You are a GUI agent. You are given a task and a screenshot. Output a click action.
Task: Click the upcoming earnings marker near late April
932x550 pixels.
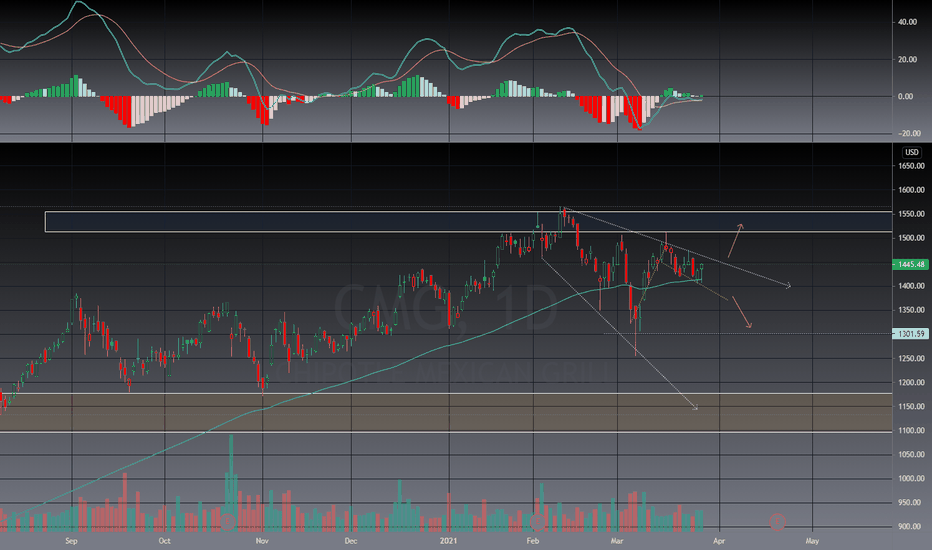tap(777, 522)
